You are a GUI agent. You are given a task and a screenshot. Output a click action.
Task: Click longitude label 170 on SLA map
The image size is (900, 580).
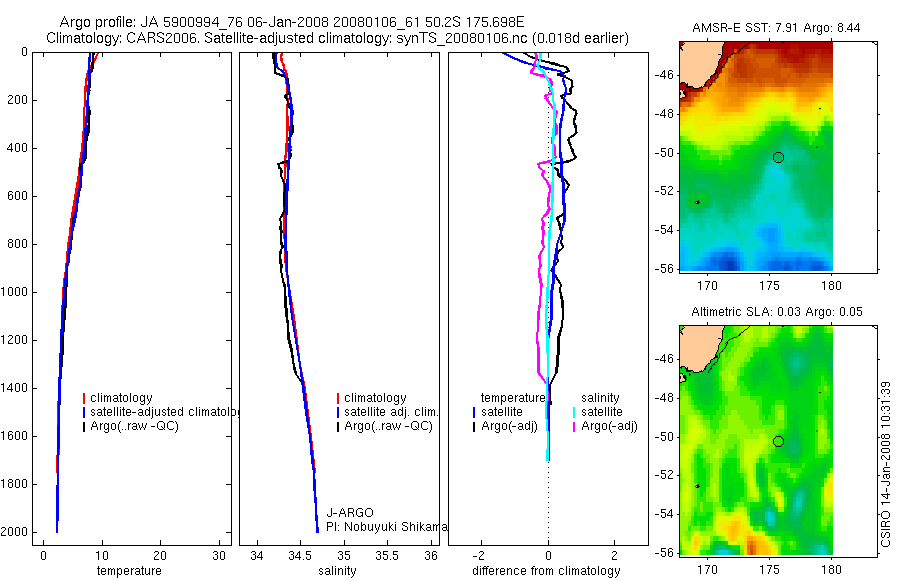click(707, 570)
